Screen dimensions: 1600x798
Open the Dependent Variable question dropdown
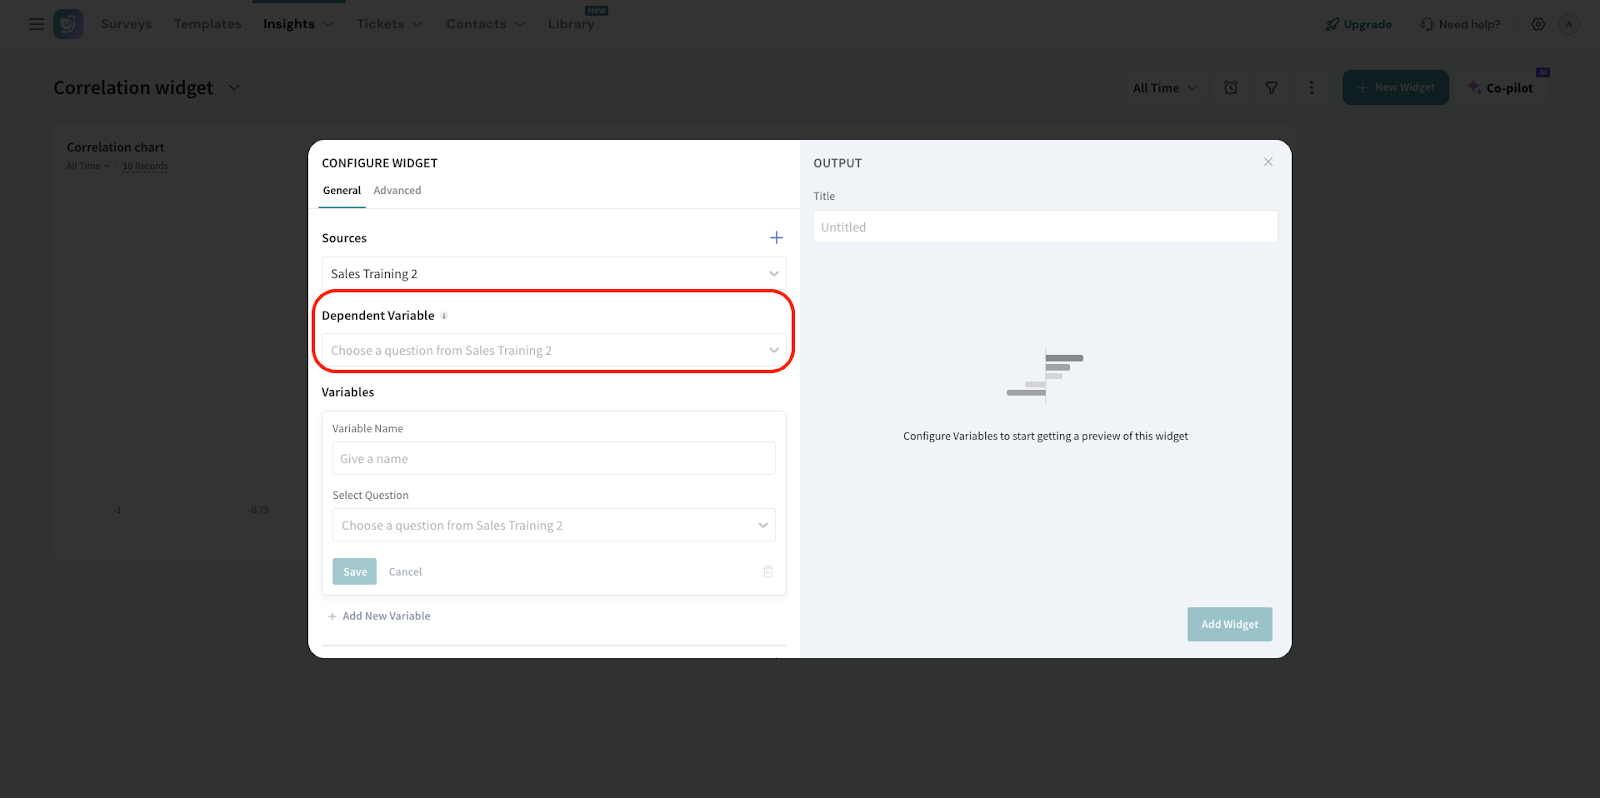(553, 351)
